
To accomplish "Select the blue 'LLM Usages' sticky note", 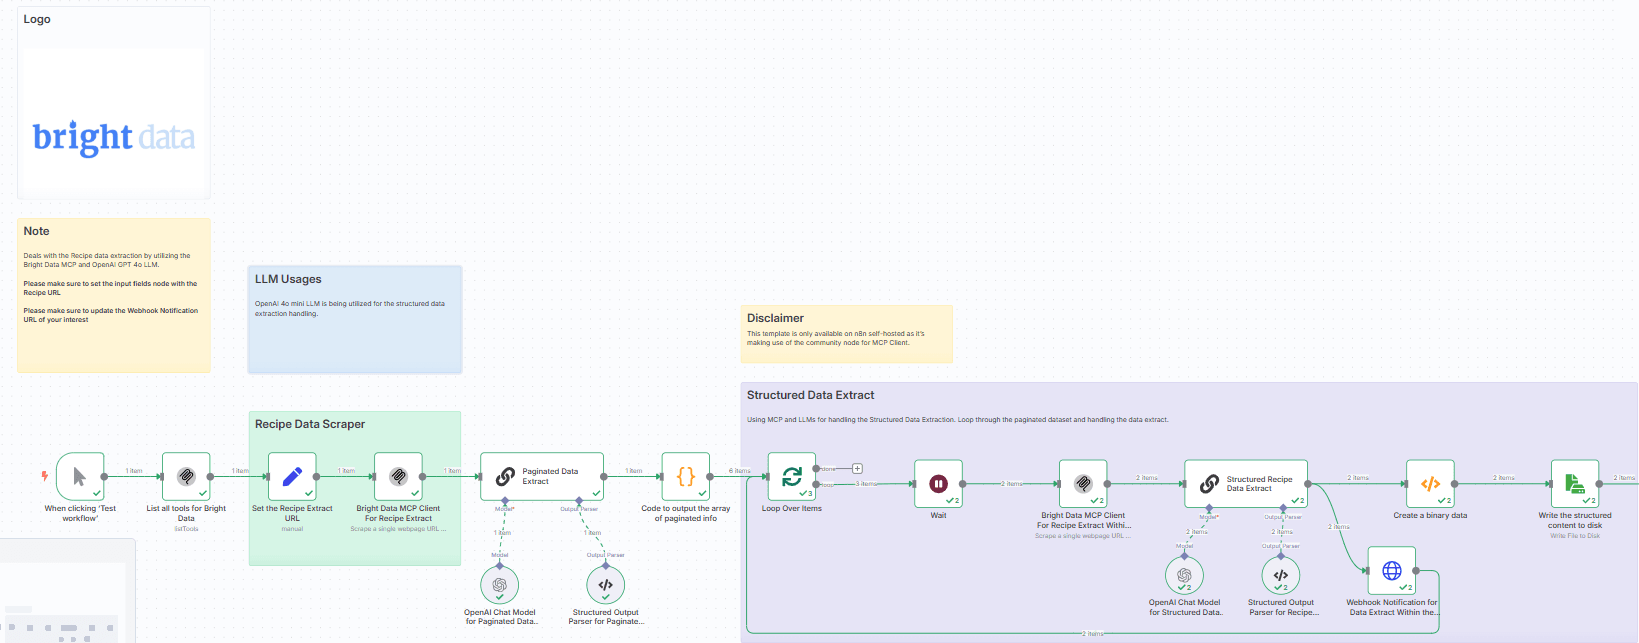I will tap(355, 320).
